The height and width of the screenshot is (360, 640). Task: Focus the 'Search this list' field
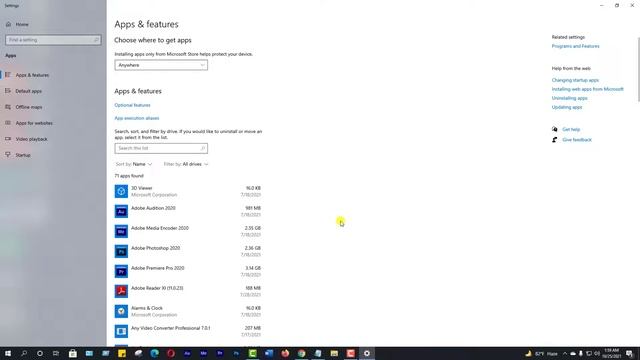(161, 148)
